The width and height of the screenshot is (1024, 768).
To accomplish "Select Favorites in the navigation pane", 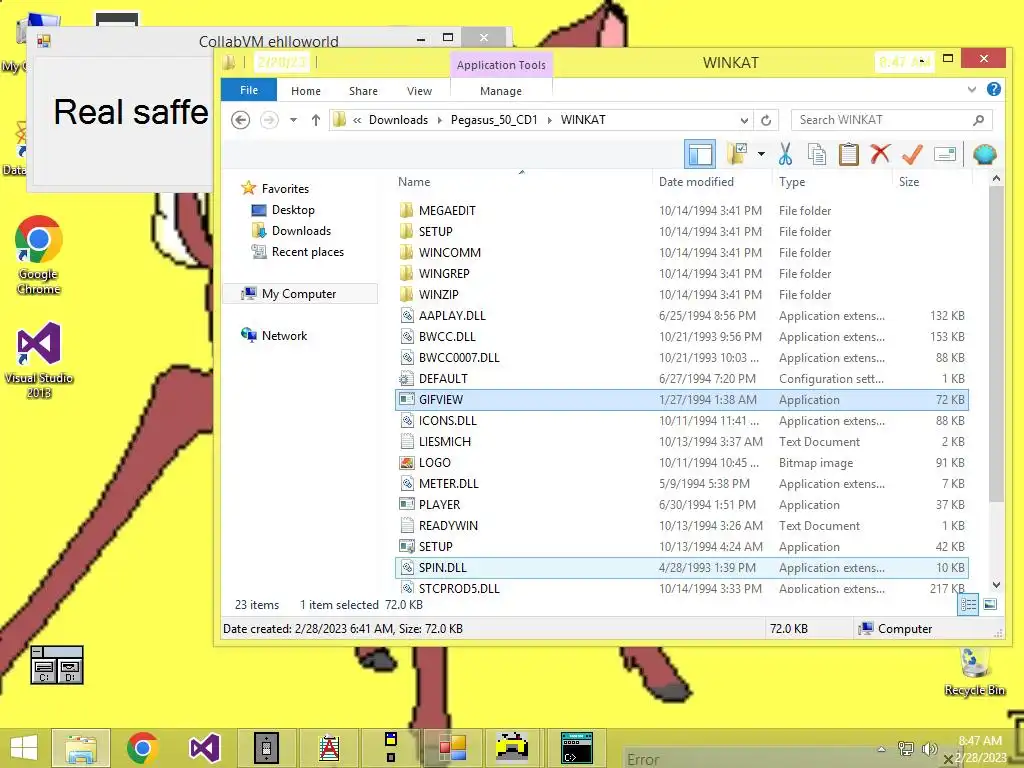I will coord(276,188).
